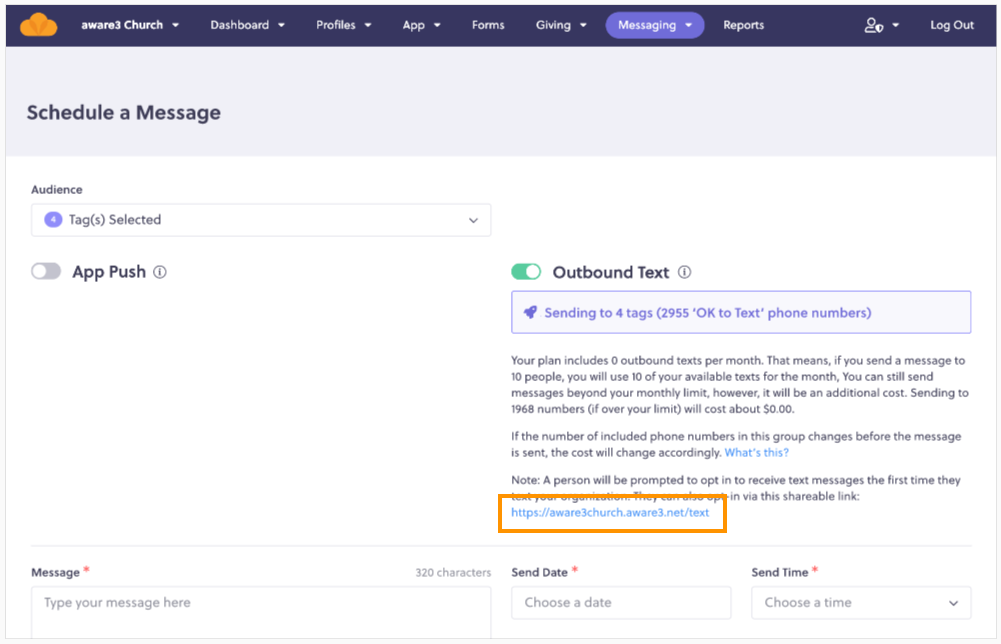Click the Log Out link
This screenshot has width=1001, height=644.
click(952, 25)
